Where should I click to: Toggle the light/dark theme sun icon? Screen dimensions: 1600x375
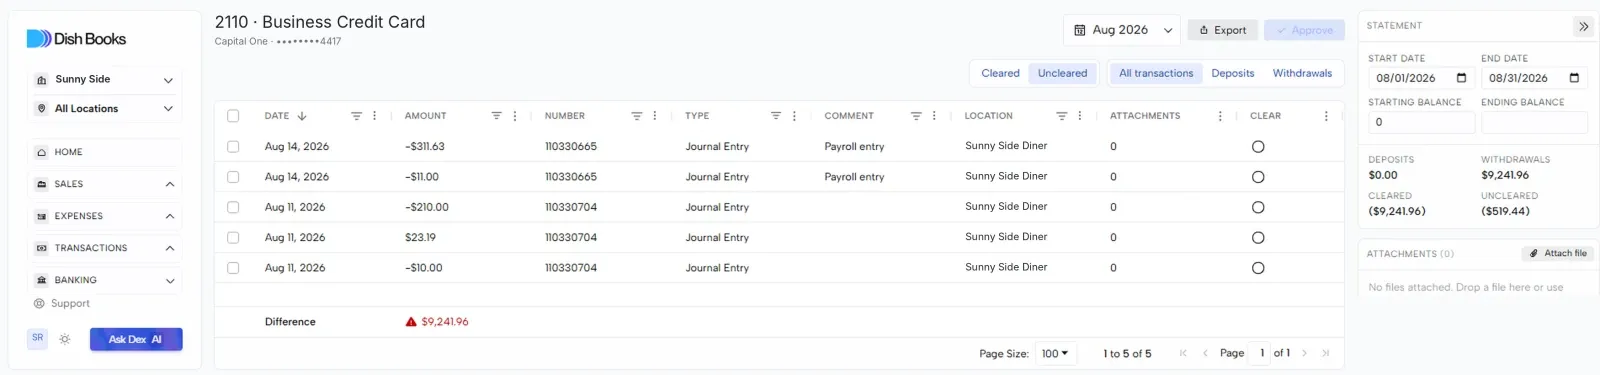point(65,339)
